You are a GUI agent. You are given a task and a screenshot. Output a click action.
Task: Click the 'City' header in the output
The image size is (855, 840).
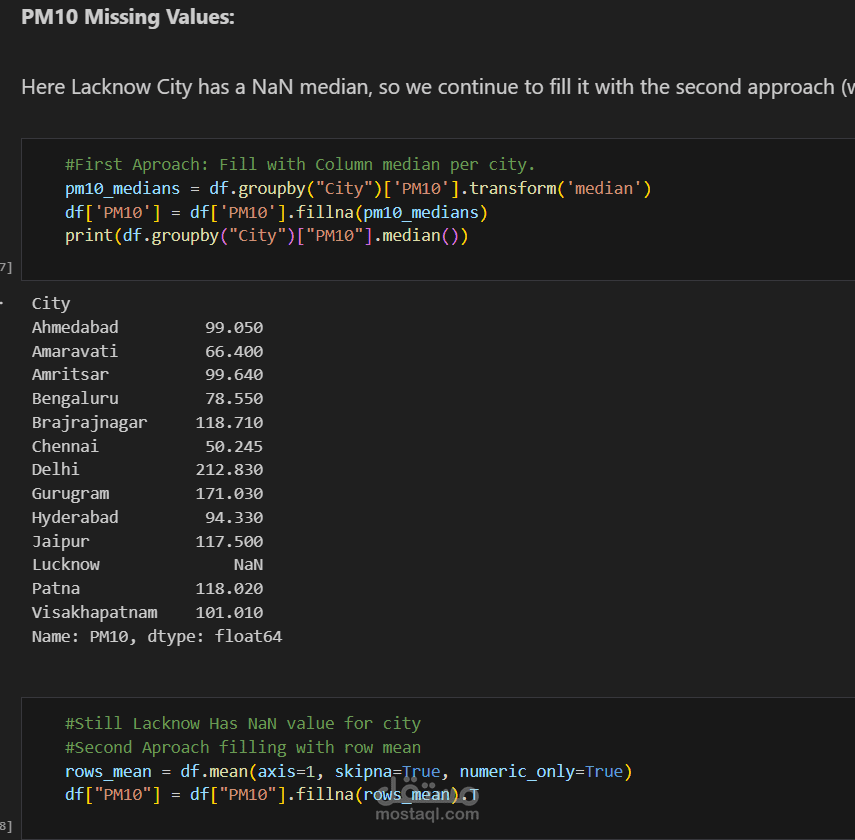(x=51, y=303)
